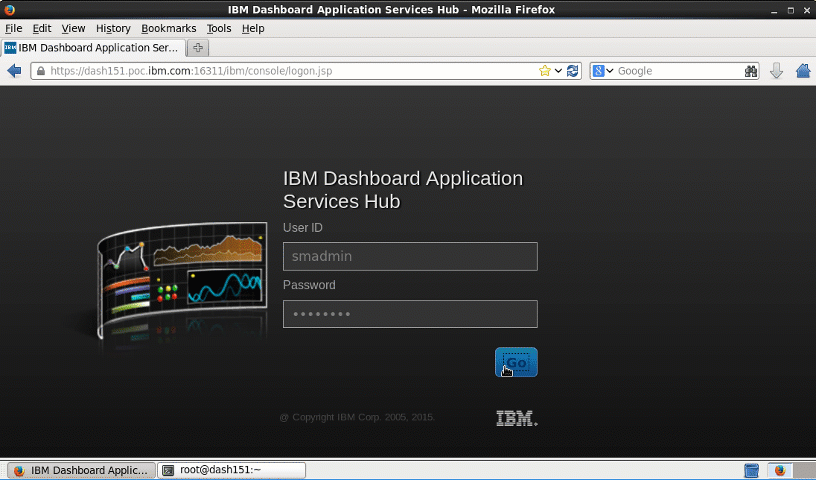Go to the Firefox Home page icon

click(803, 71)
